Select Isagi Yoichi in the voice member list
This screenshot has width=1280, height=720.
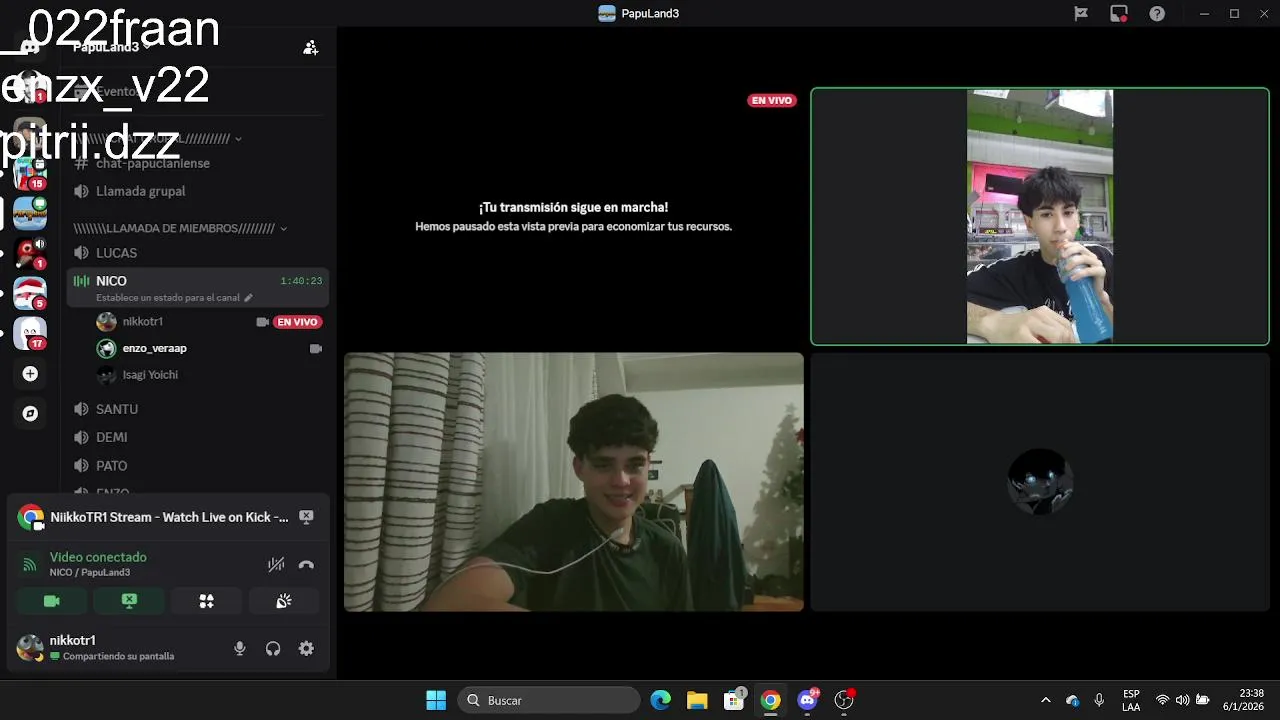(x=149, y=375)
